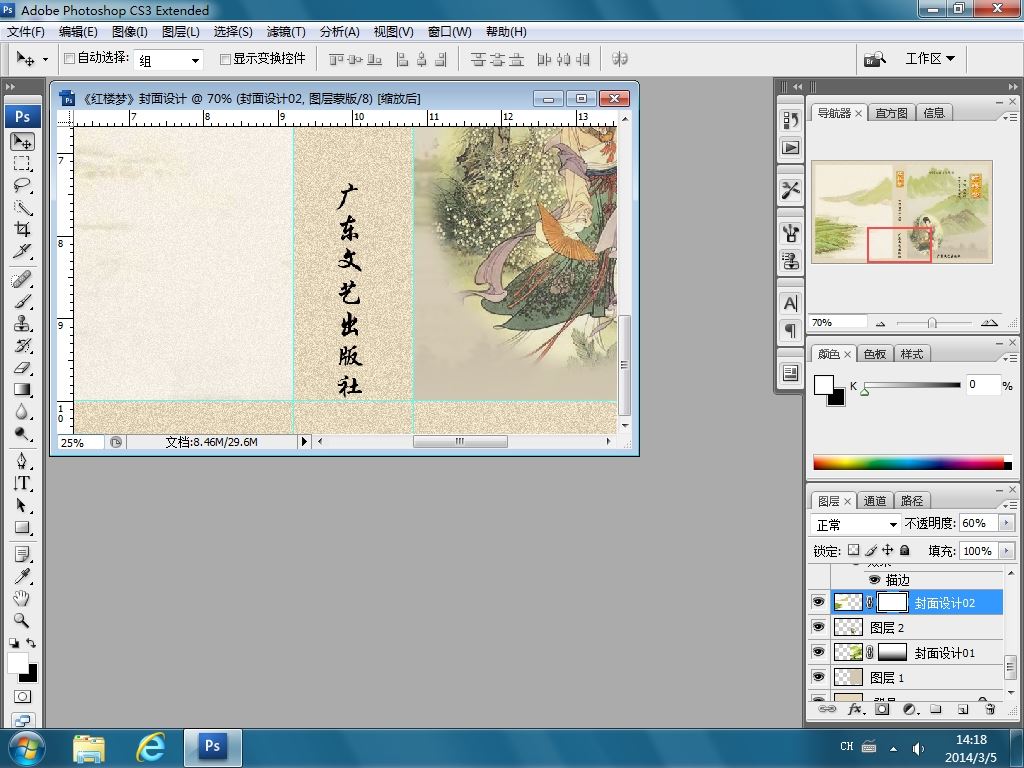The image size is (1024, 768).
Task: Hide the 封面设计01 layer
Action: click(818, 652)
